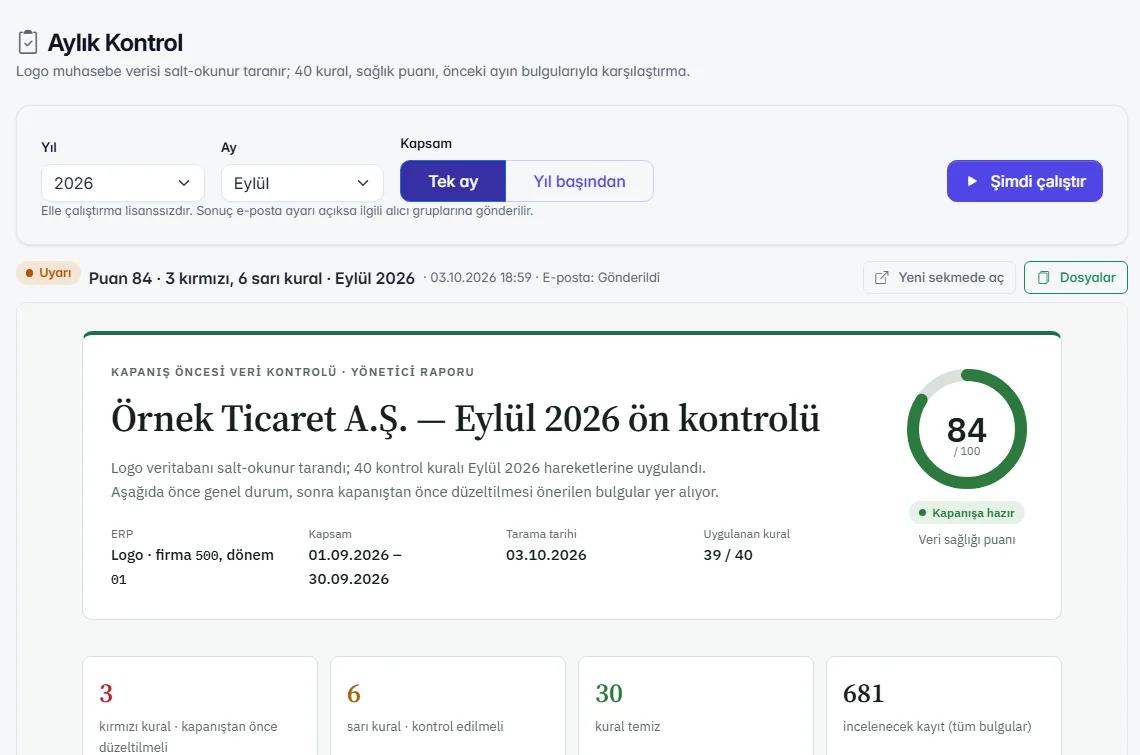Click the 30 kural temiz card
Screen dimensions: 1140x755
pyautogui.click(x=696, y=706)
